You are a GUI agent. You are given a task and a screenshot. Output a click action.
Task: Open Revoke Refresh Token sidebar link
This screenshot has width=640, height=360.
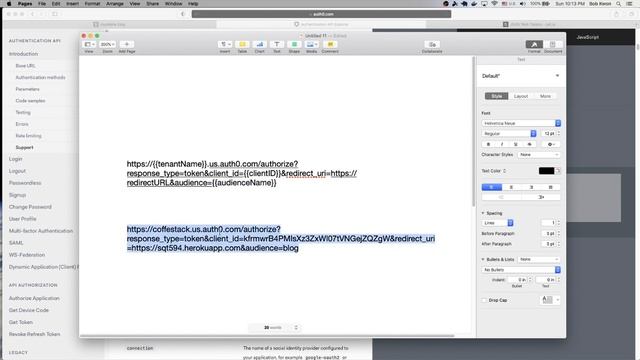[x=35, y=334]
